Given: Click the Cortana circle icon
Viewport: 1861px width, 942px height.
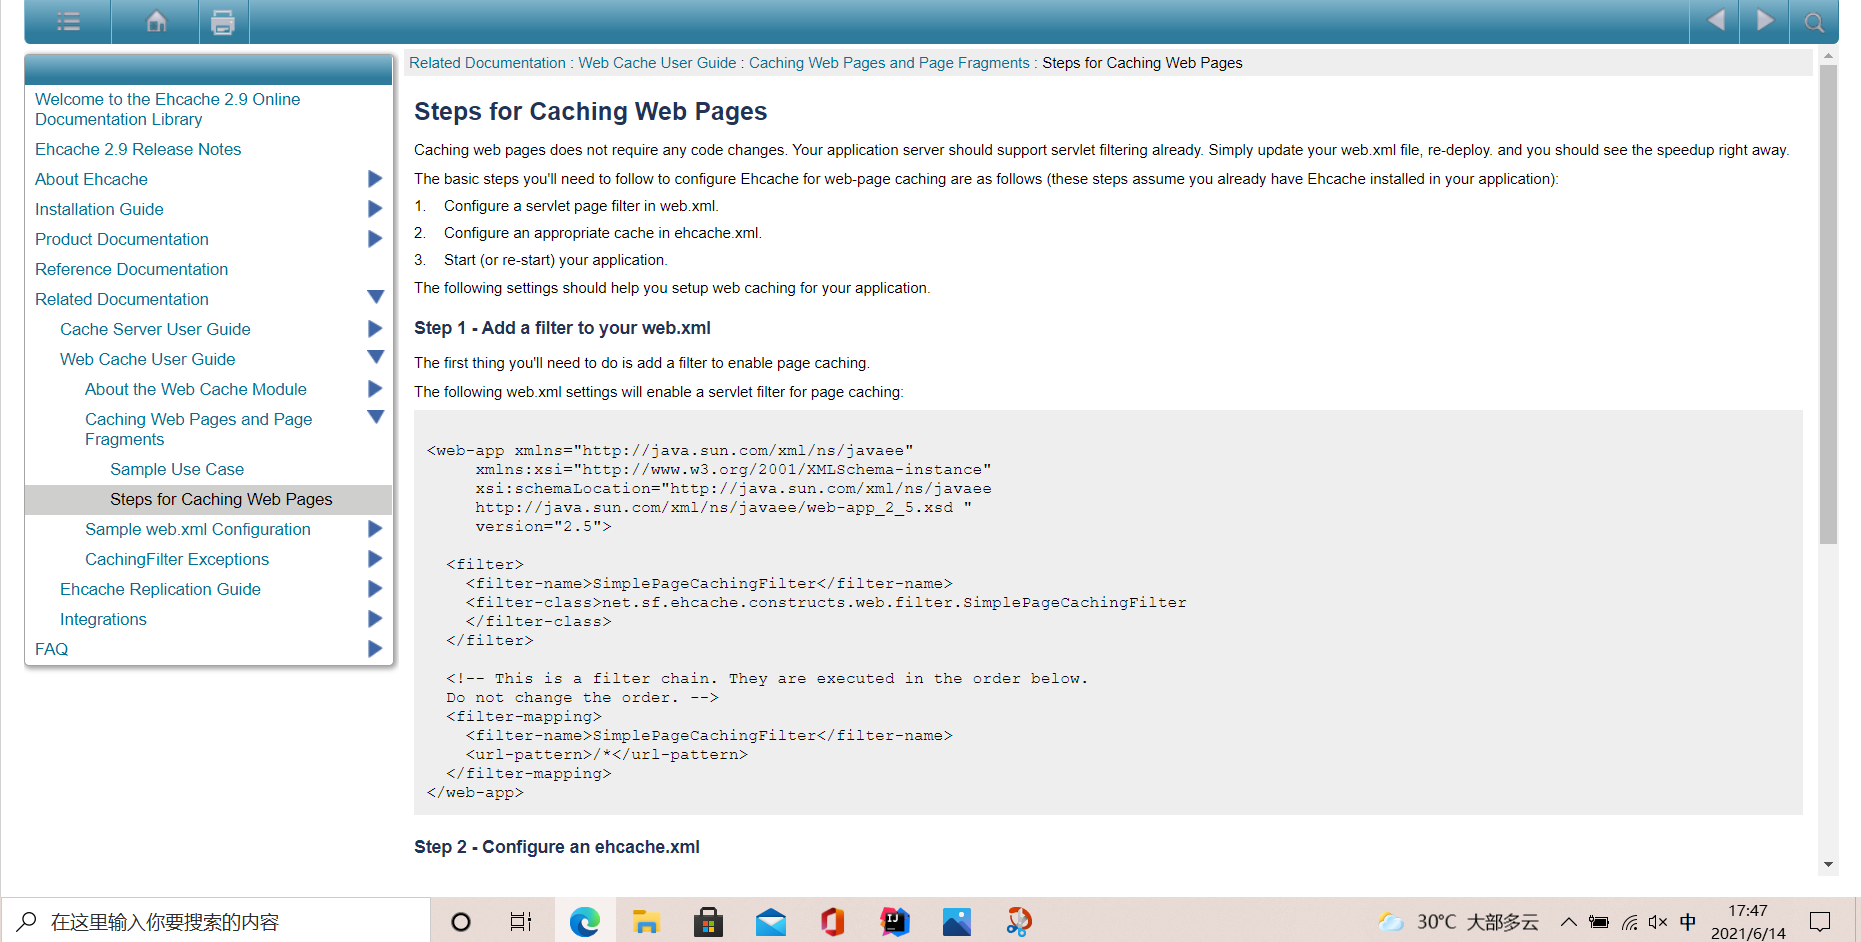Looking at the screenshot, I should [x=461, y=922].
